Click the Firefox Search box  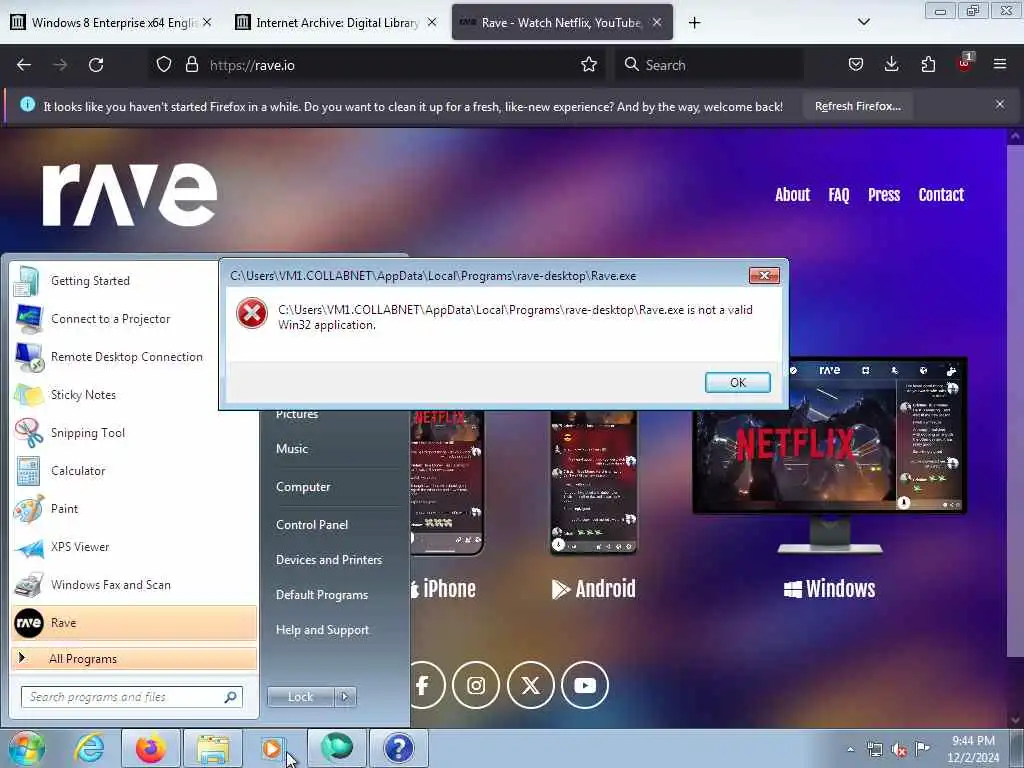point(709,65)
